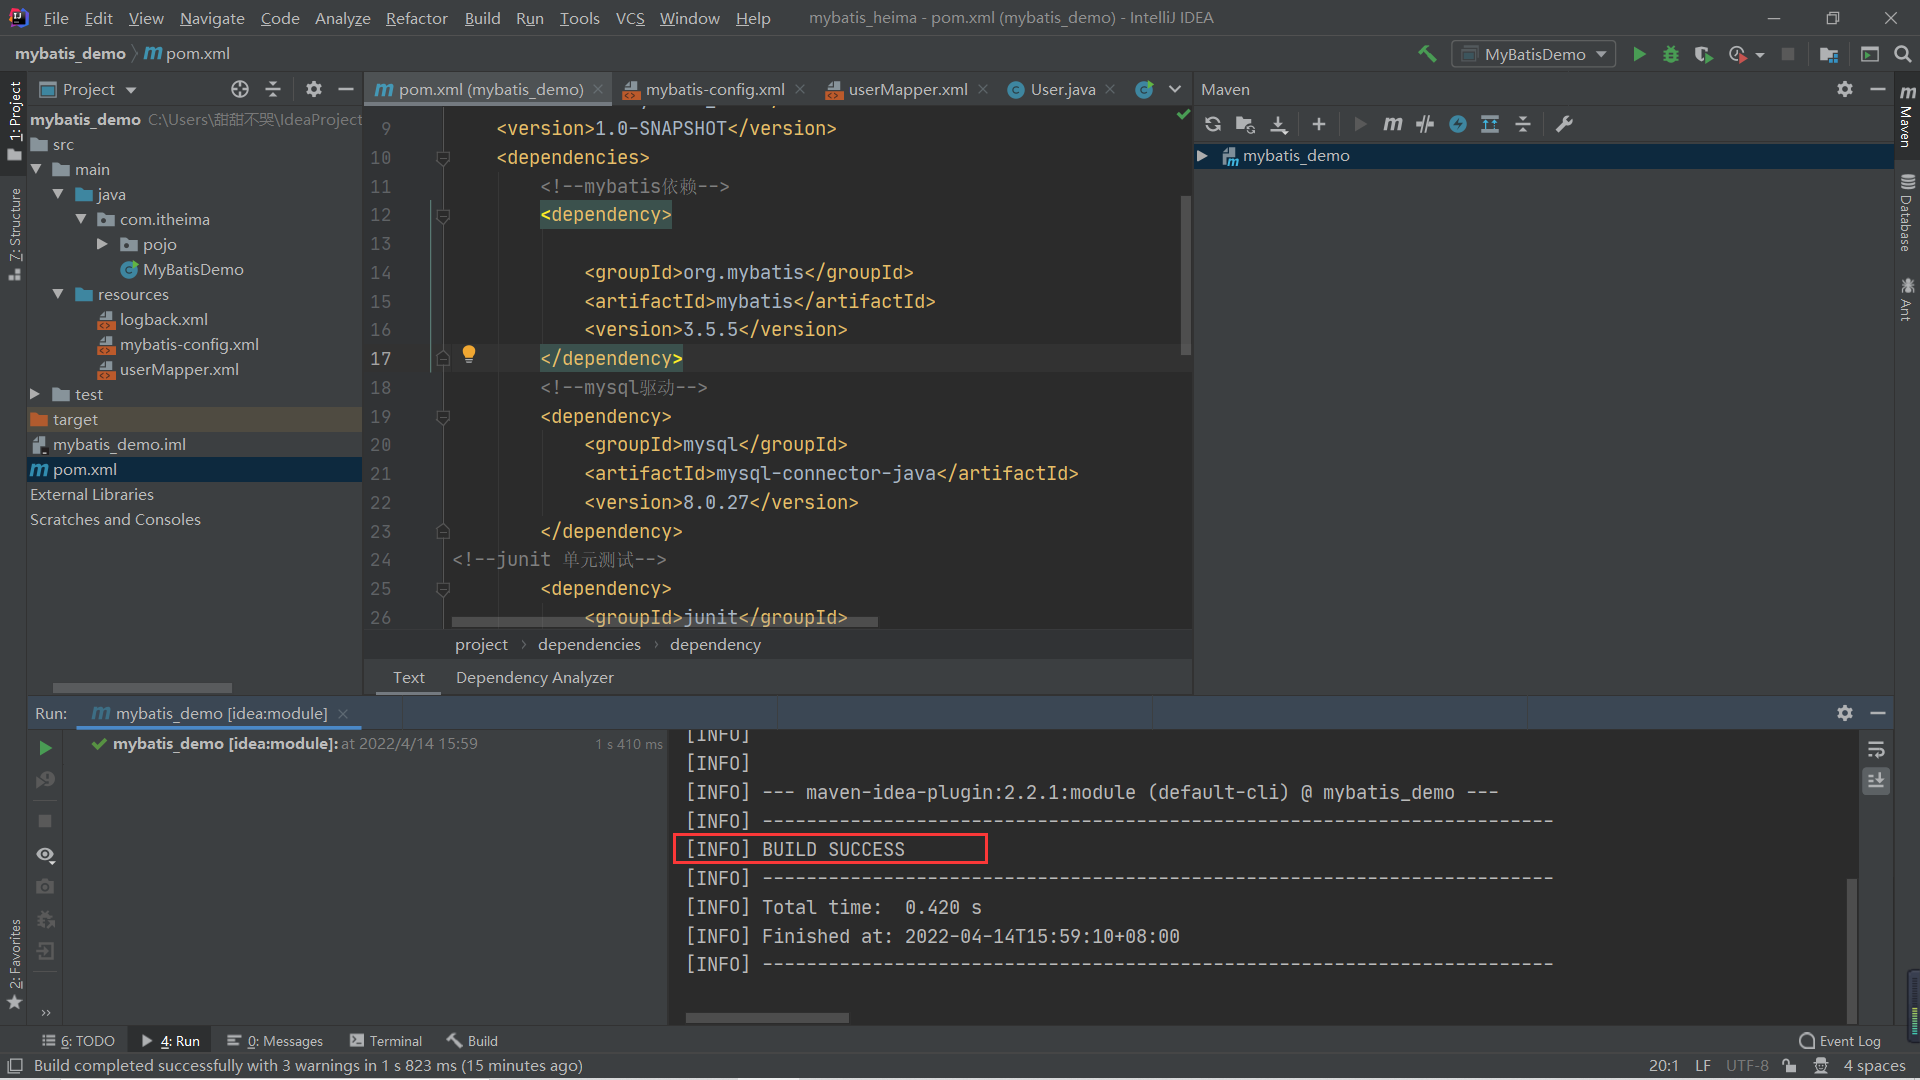
Task: Toggle Skip Tests mode in Maven toolbar
Action: click(x=1425, y=124)
